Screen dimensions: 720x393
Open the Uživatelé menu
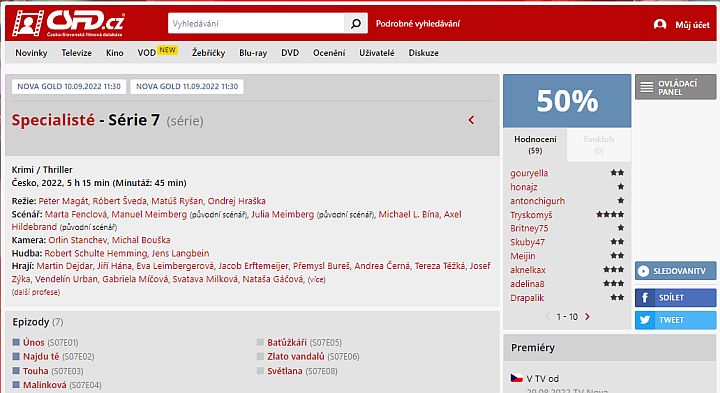coord(377,53)
